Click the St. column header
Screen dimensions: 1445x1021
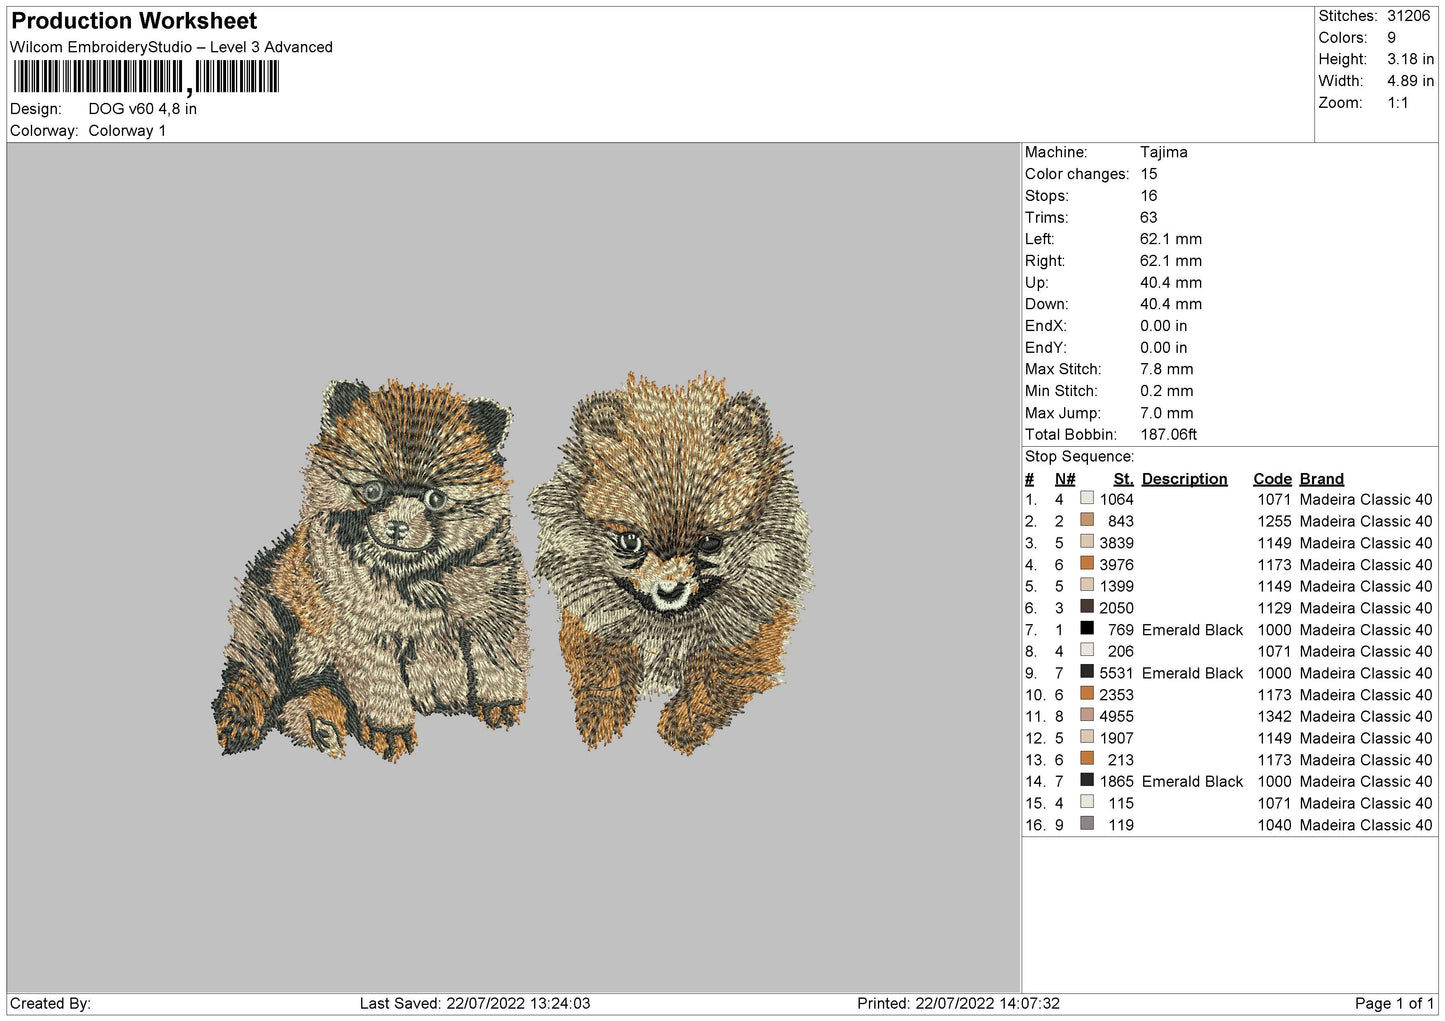coord(1123,479)
